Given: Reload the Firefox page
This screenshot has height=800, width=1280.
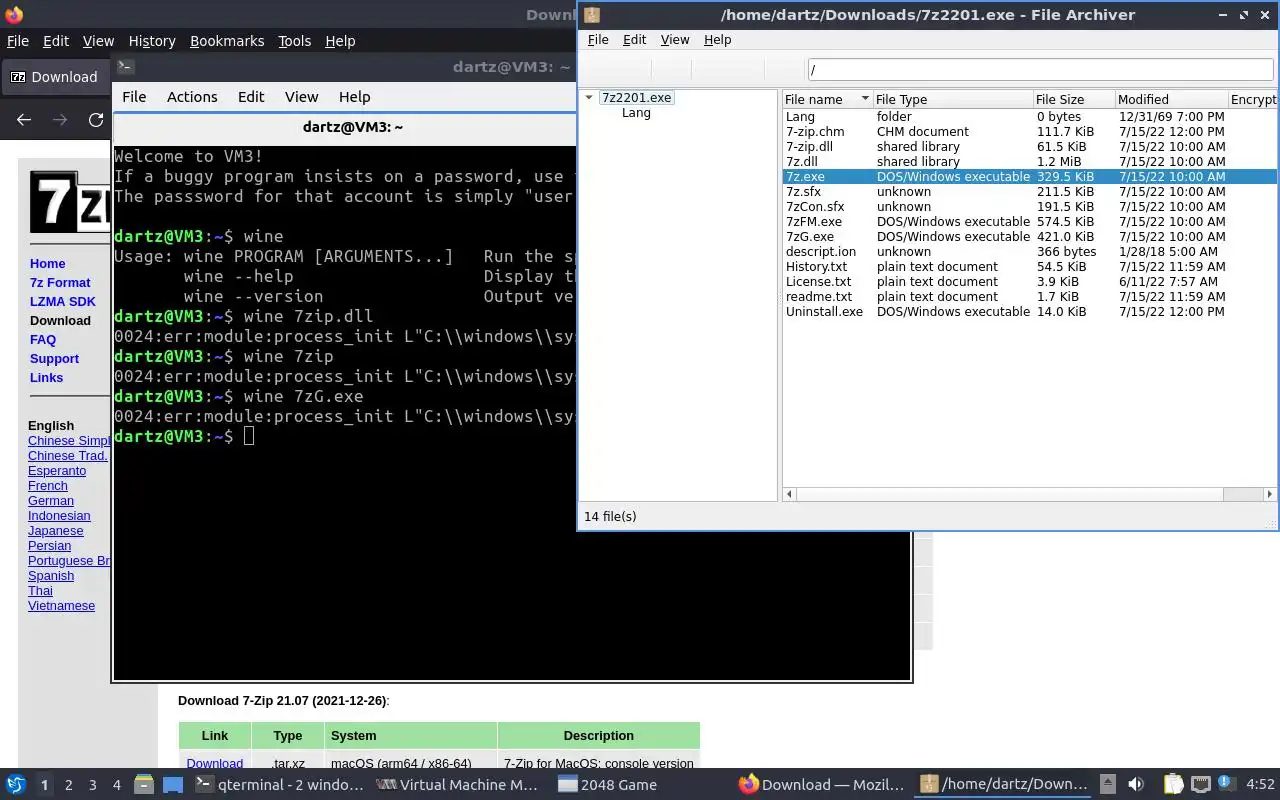Looking at the screenshot, I should click(96, 120).
